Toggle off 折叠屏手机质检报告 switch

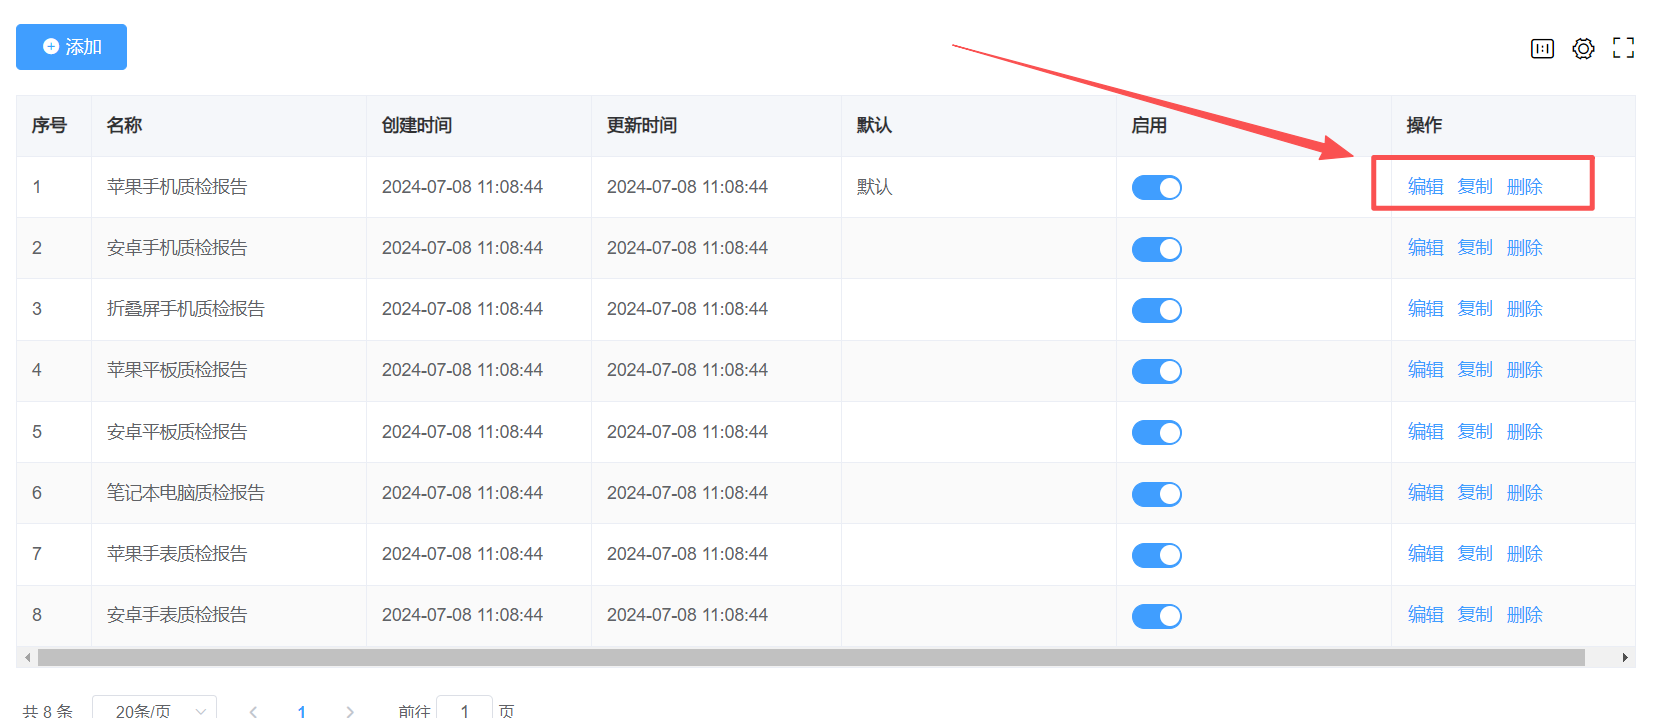(1156, 310)
